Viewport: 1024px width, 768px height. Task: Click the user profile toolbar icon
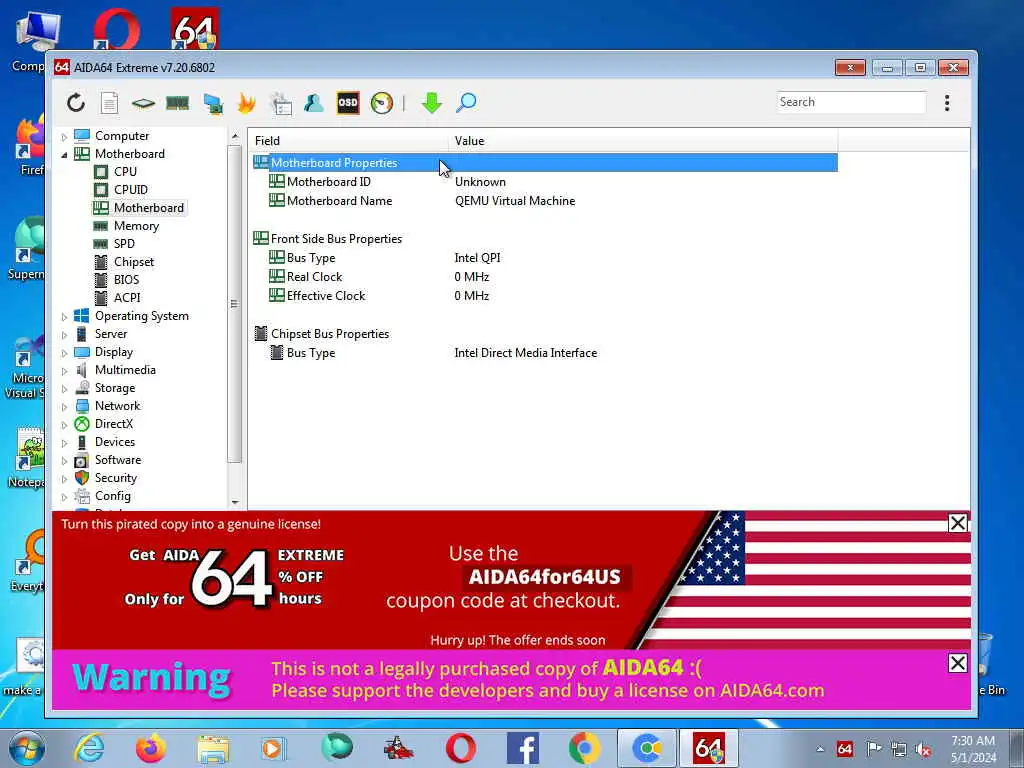tap(313, 103)
